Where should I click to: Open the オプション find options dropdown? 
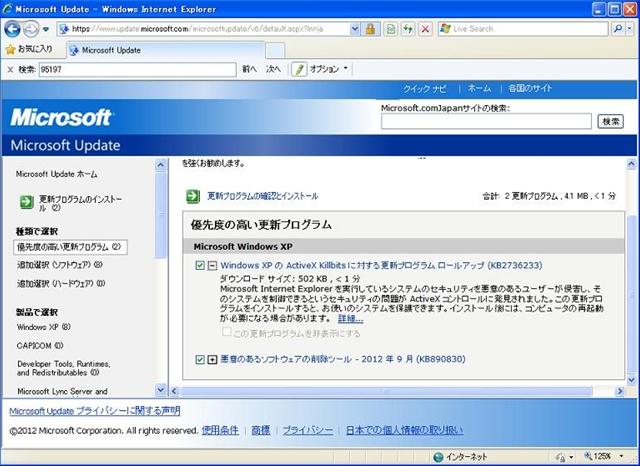coord(329,69)
